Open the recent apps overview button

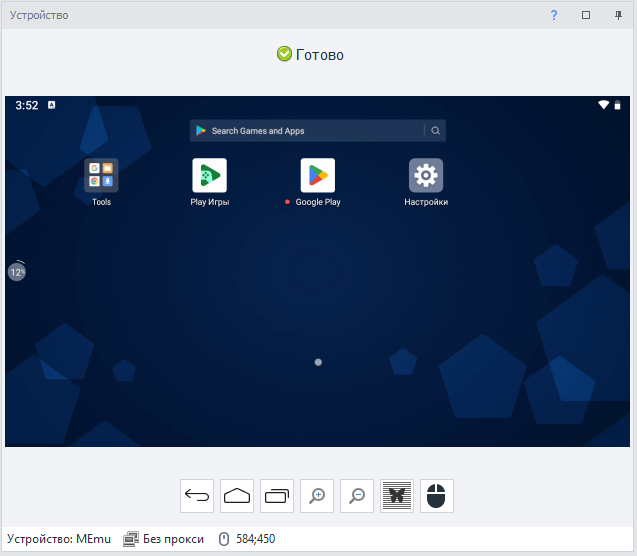[277, 496]
